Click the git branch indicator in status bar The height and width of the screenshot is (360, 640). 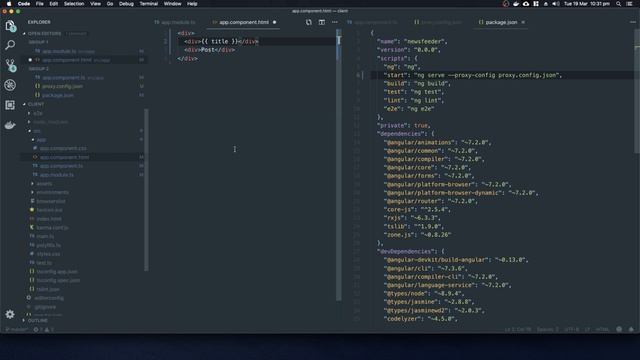16,329
